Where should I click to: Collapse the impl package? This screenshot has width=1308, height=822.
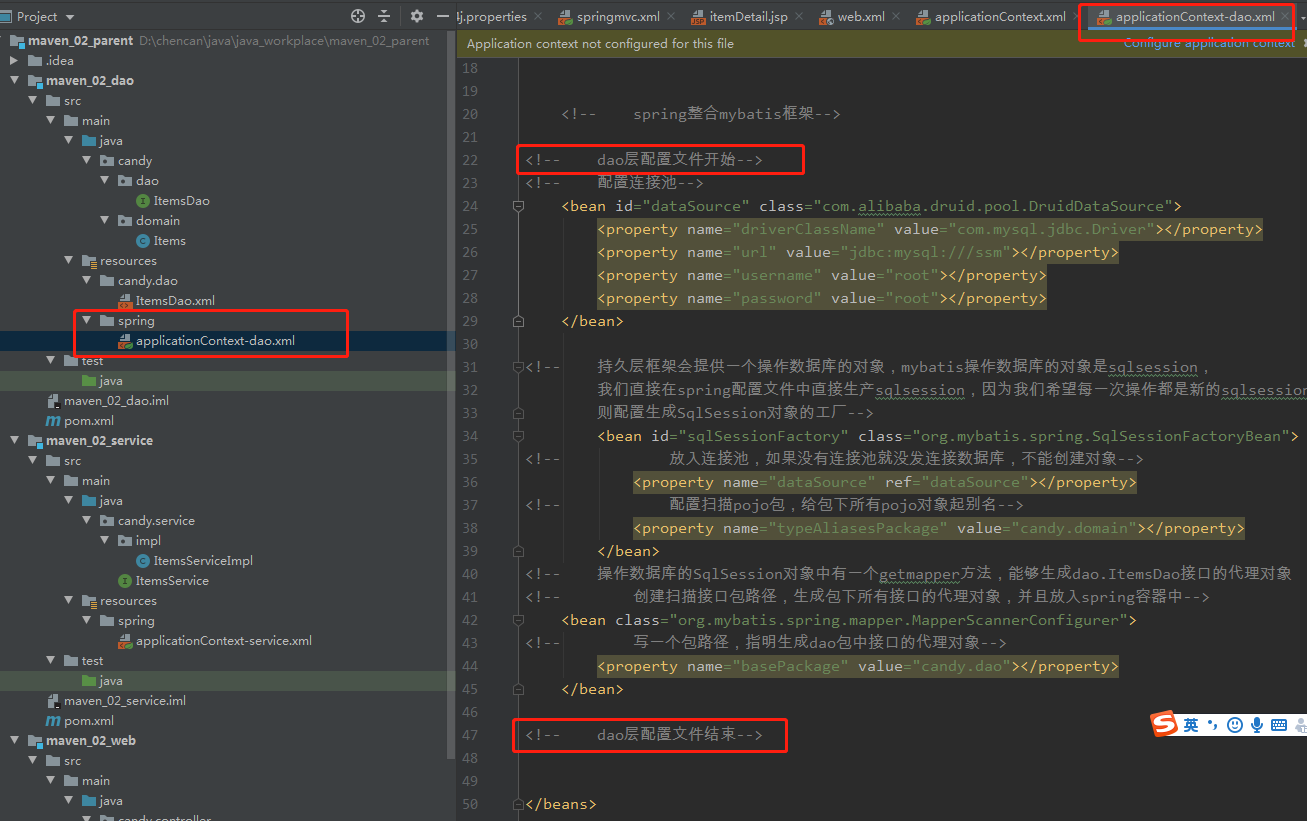(104, 541)
